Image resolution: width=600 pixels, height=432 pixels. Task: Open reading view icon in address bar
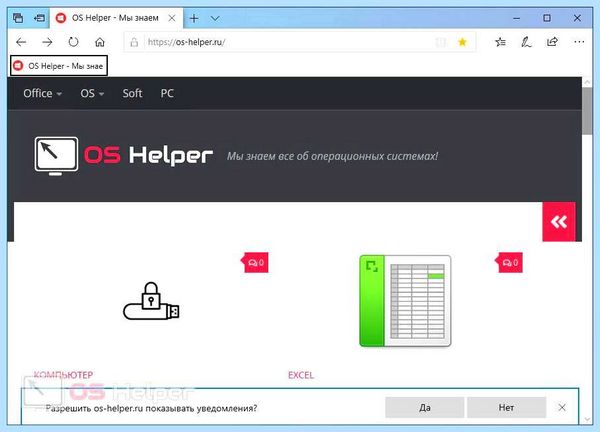click(x=441, y=42)
